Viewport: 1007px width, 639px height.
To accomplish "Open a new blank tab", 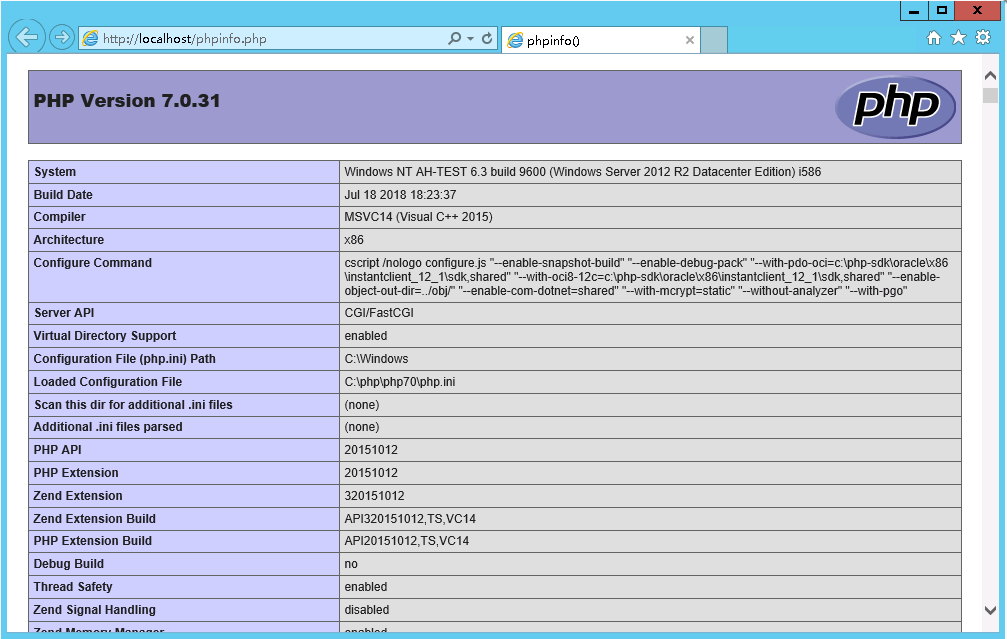I will [713, 40].
